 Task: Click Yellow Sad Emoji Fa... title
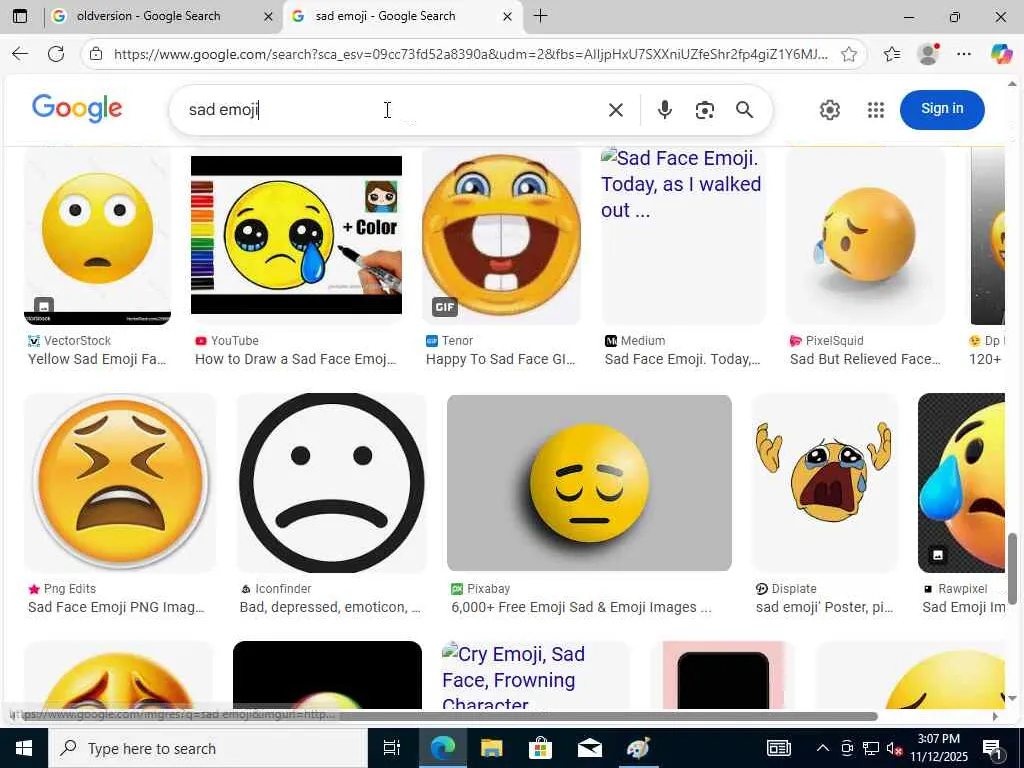pos(97,359)
